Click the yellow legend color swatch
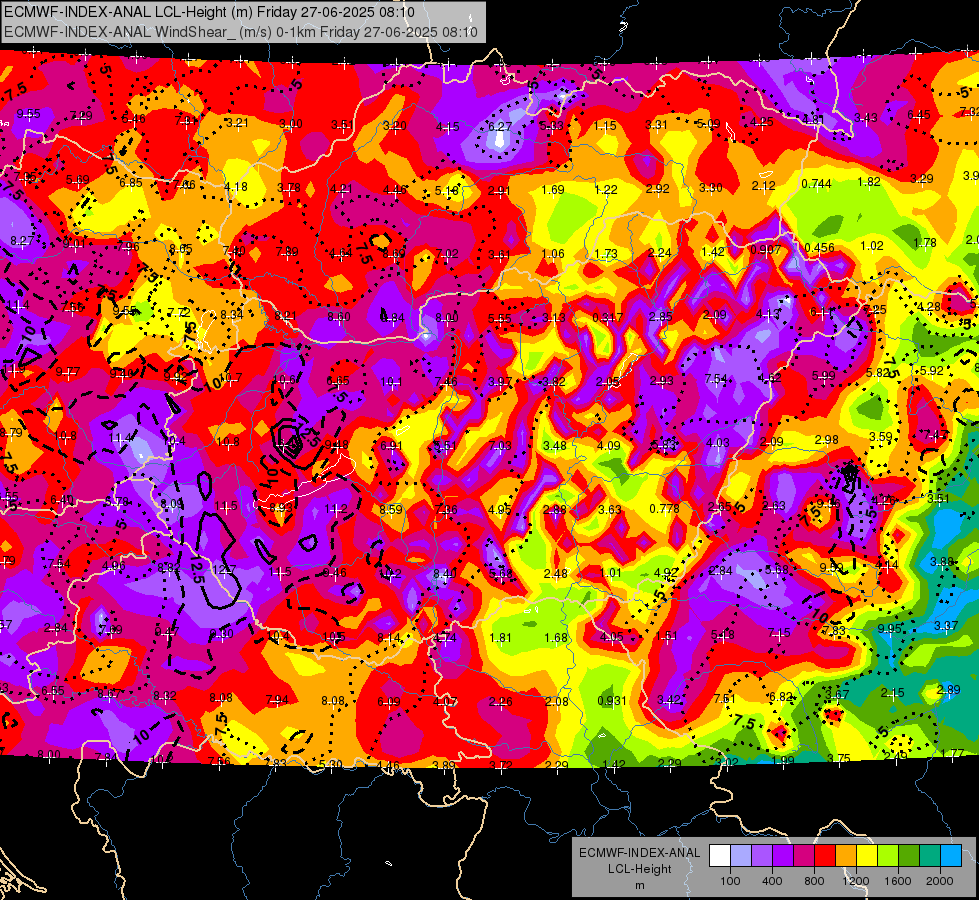979x900 pixels. [867, 856]
